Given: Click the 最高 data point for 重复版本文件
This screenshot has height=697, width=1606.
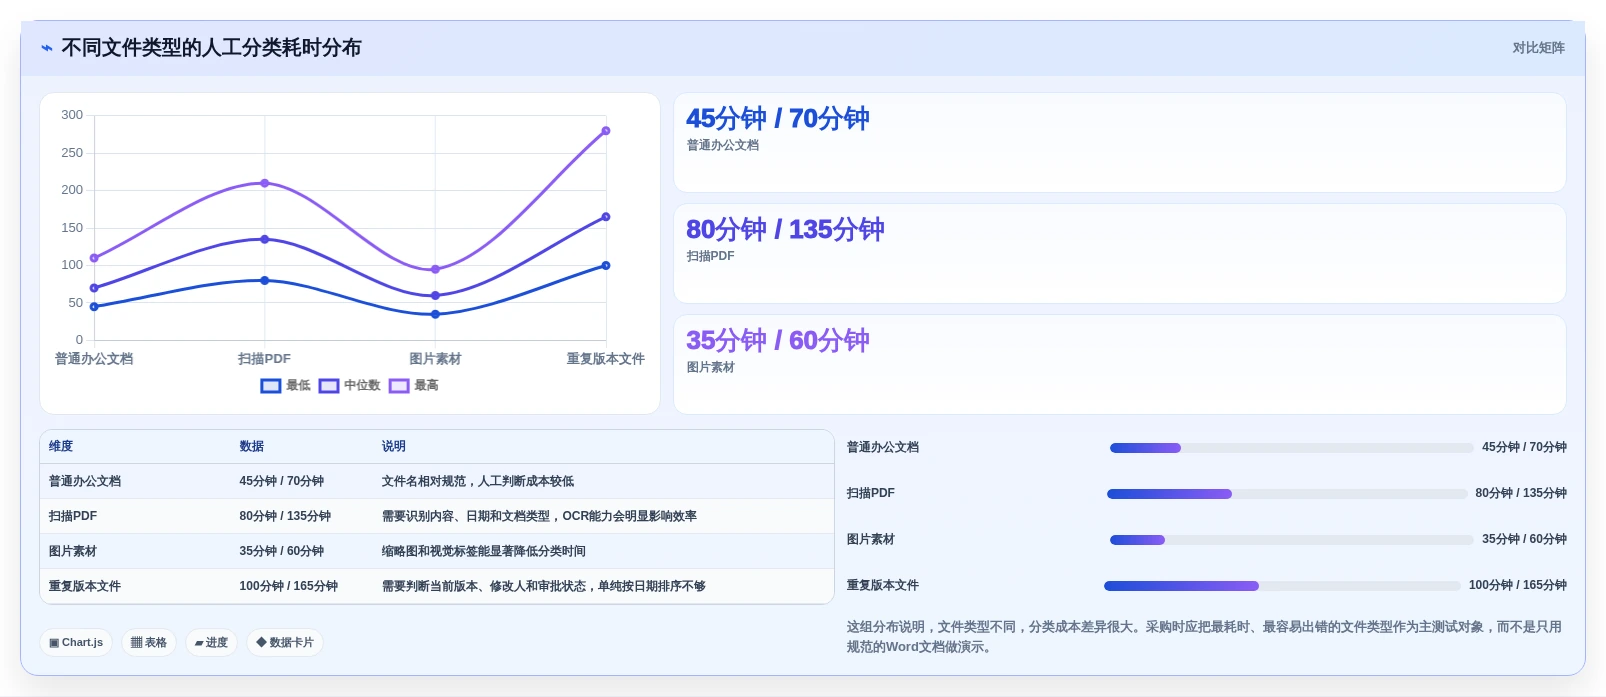Looking at the screenshot, I should click(606, 131).
